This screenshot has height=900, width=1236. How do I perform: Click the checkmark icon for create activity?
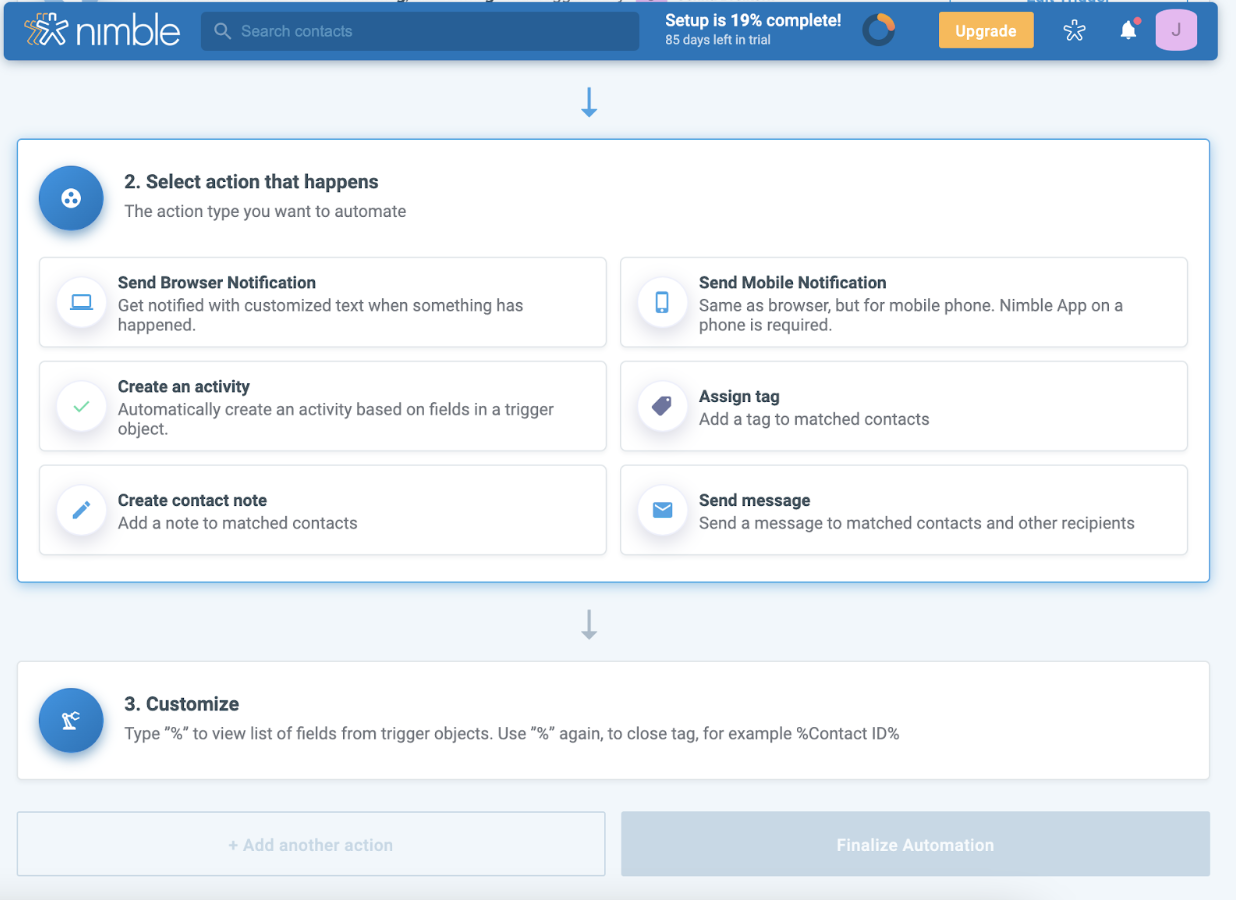[x=82, y=407]
